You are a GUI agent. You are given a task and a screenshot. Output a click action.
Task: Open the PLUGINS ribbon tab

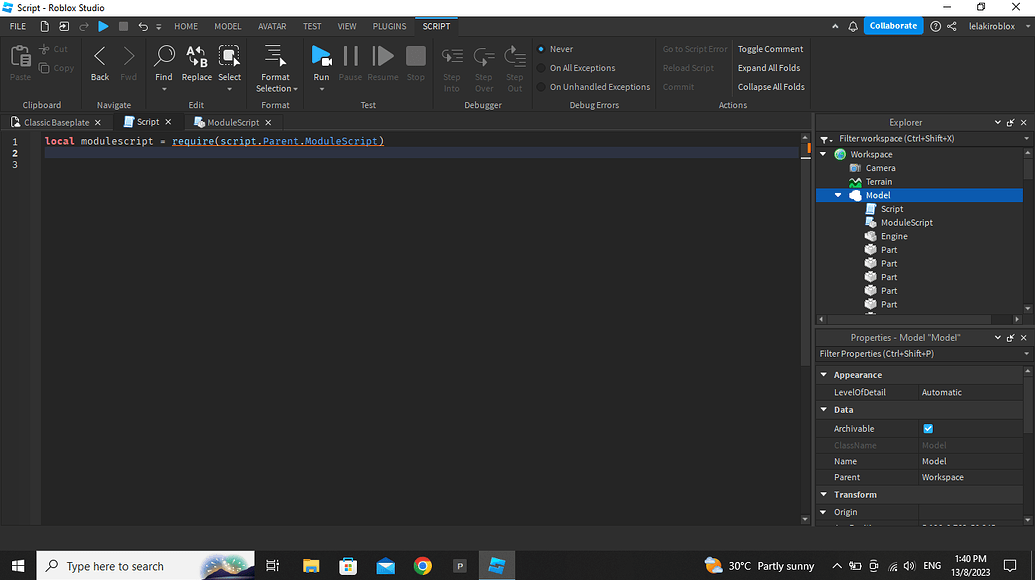[388, 26]
